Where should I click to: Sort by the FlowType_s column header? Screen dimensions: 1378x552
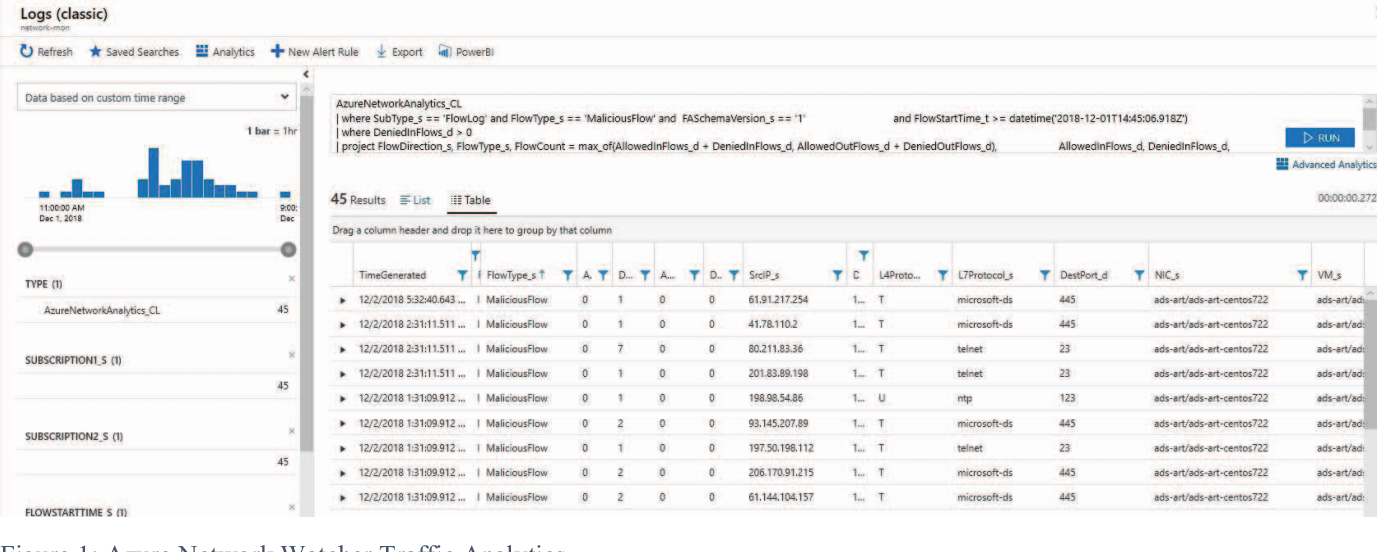coord(516,275)
